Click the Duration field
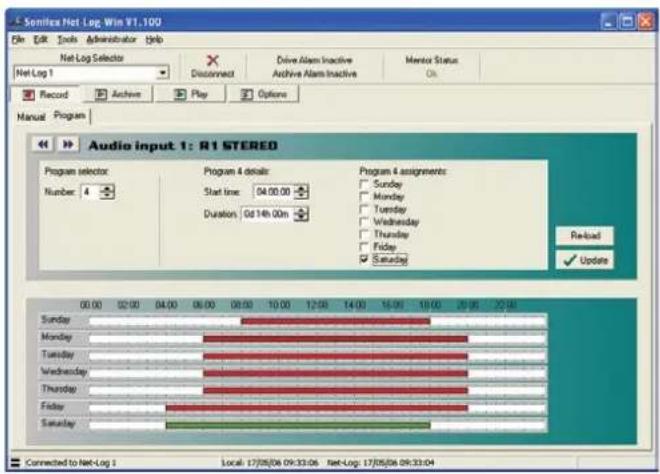 click(x=268, y=214)
